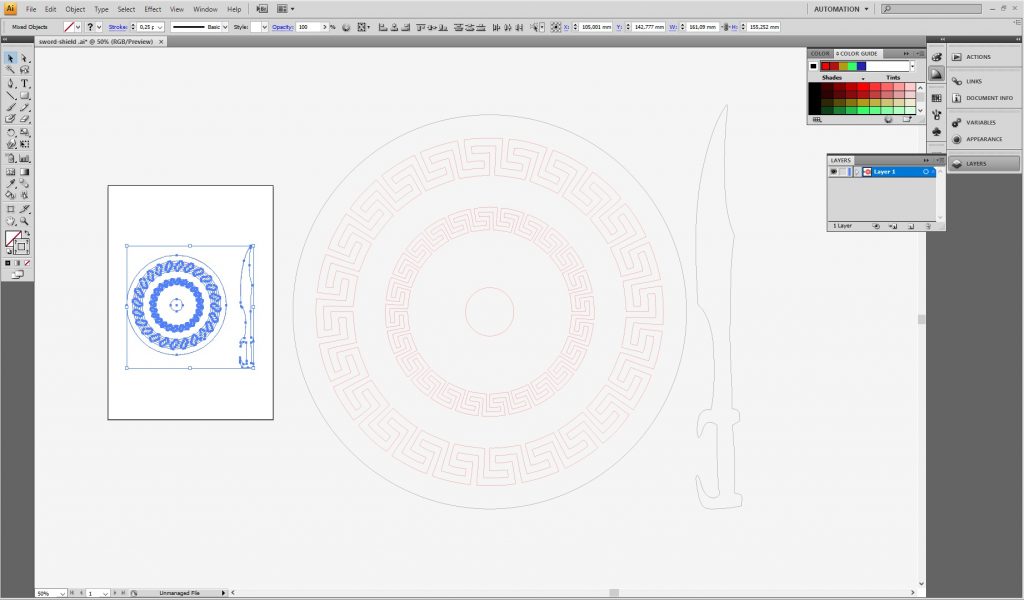Hide Layer 1 using the eye icon
1024x600 pixels.
coord(834,172)
